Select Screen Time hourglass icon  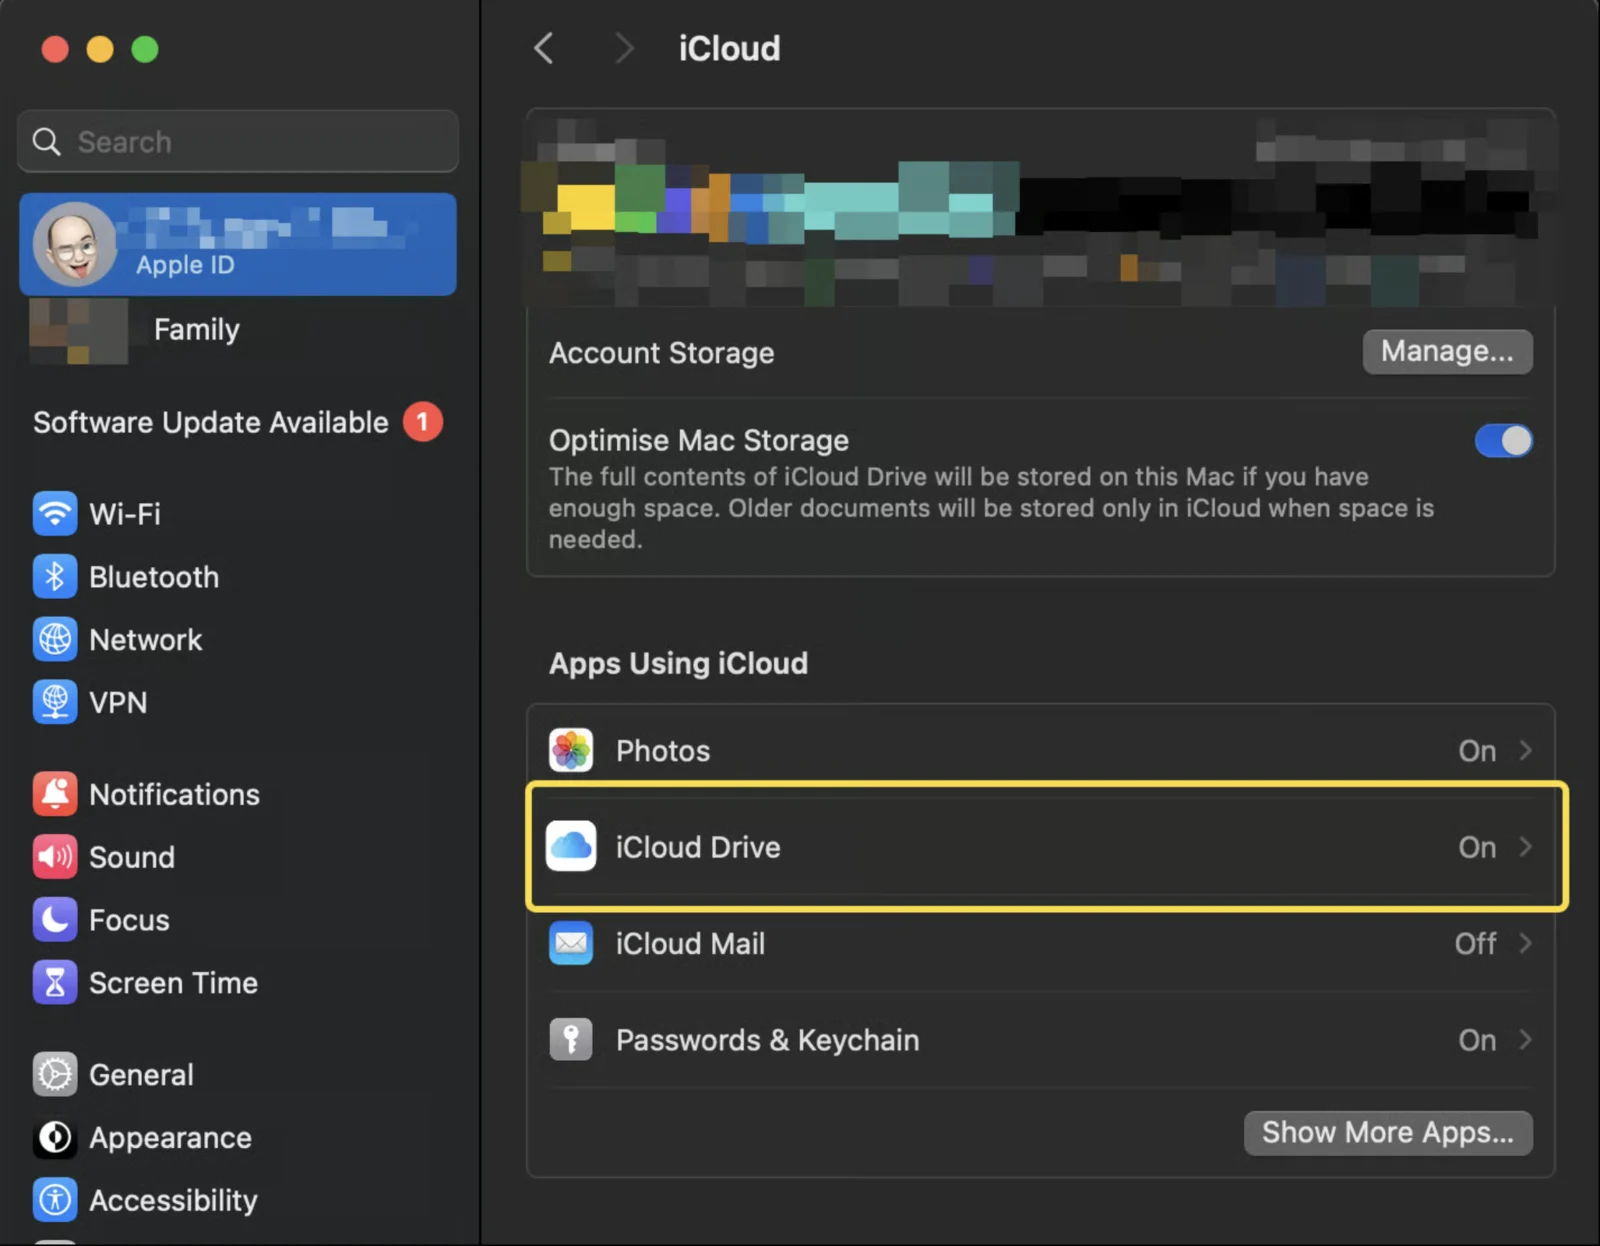click(x=55, y=983)
